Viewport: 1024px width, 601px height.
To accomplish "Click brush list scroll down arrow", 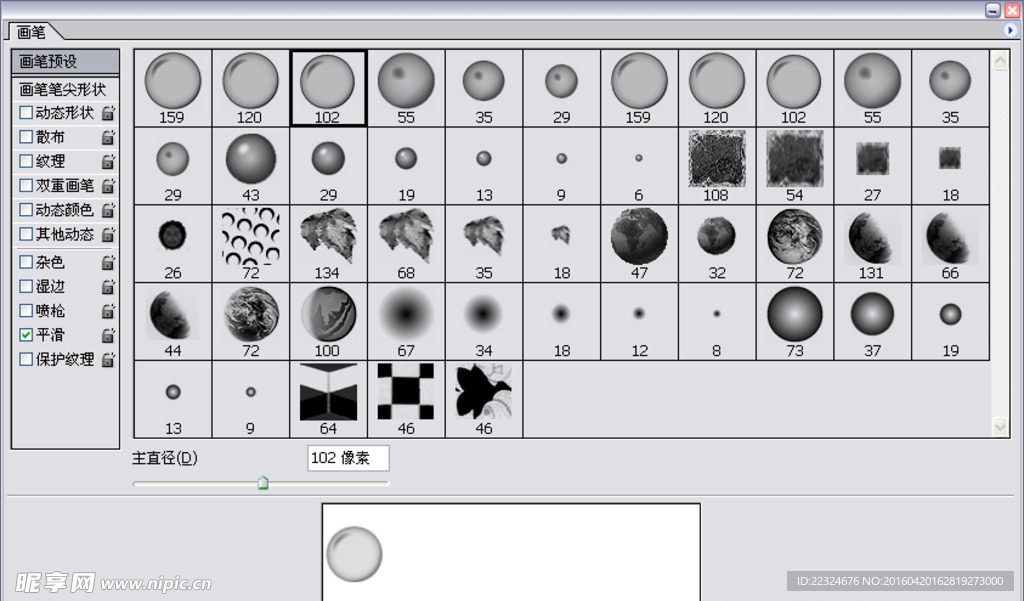I will [1000, 427].
